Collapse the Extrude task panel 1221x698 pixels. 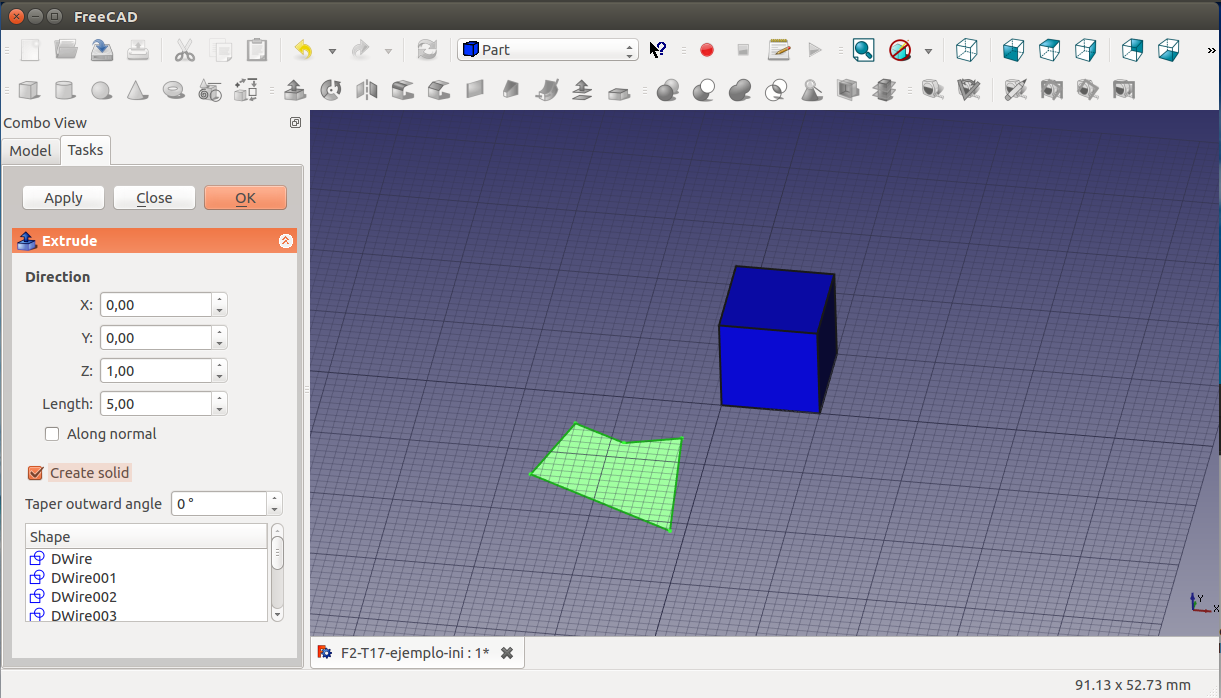[x=285, y=241]
